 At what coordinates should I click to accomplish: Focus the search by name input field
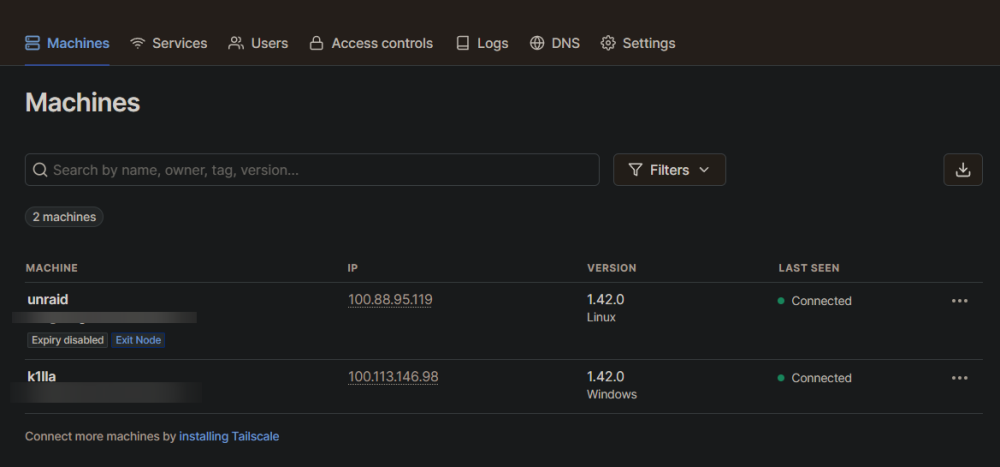pyautogui.click(x=312, y=170)
